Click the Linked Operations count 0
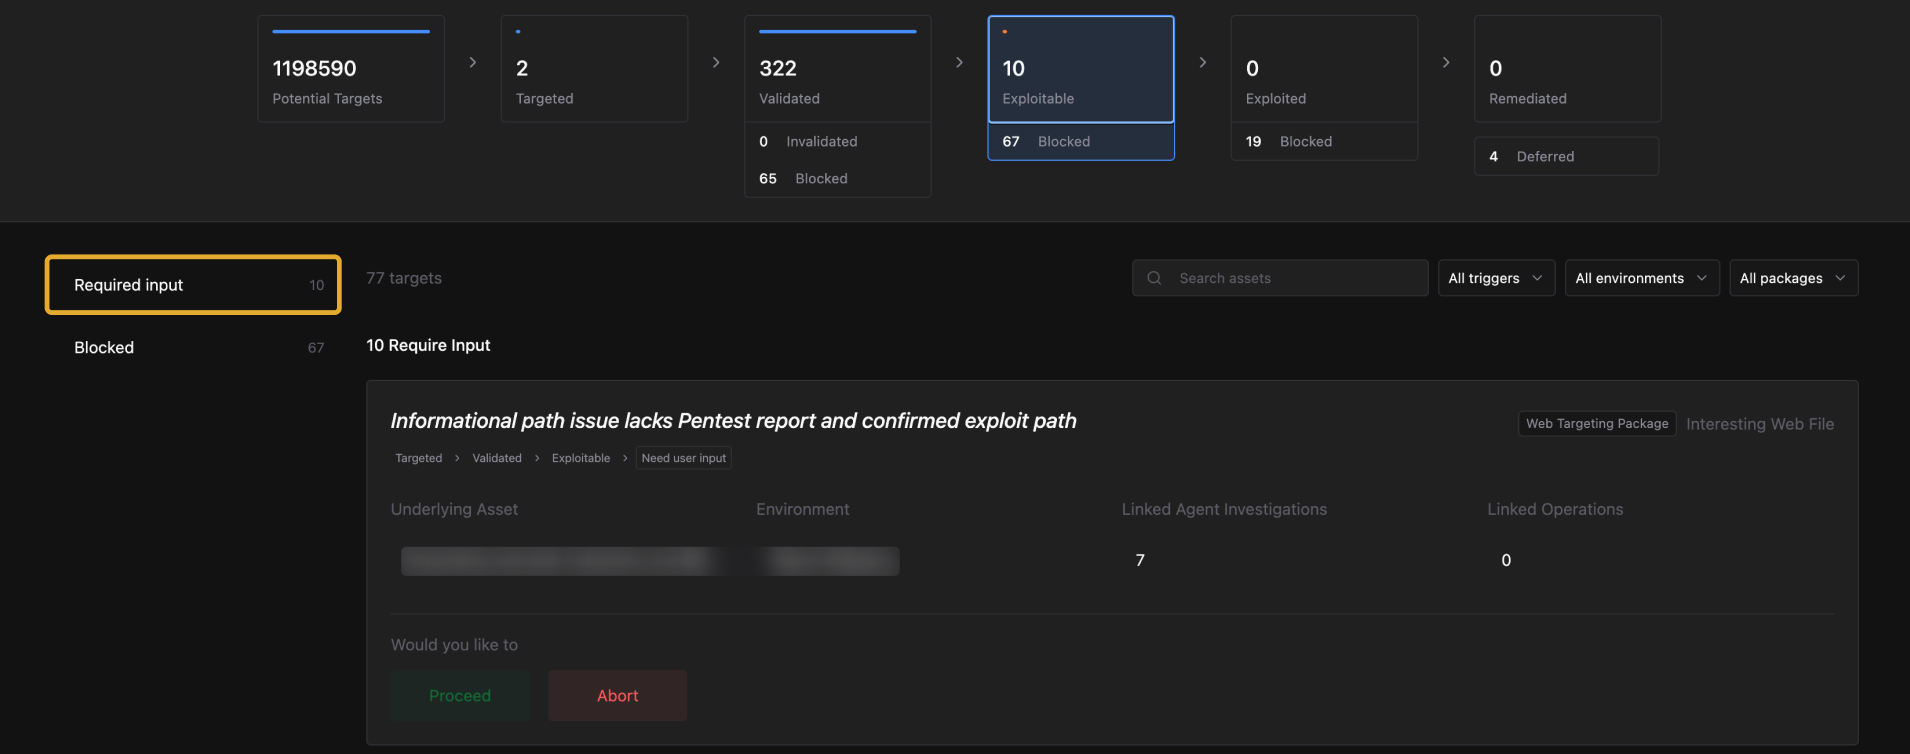1910x754 pixels. (1506, 561)
